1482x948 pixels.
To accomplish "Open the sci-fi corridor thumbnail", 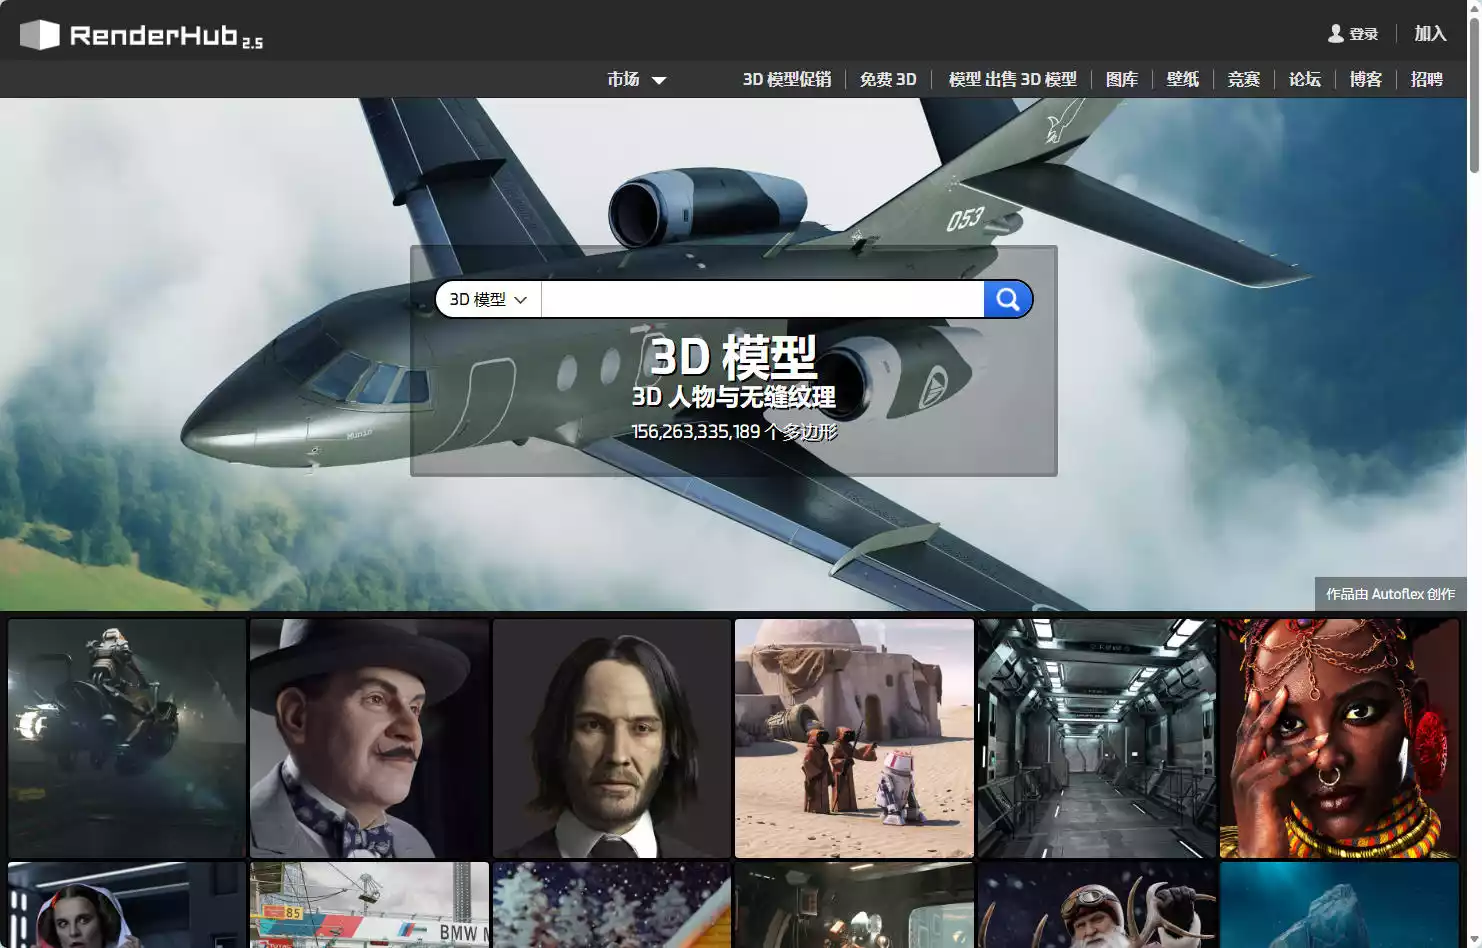I will [x=1097, y=738].
